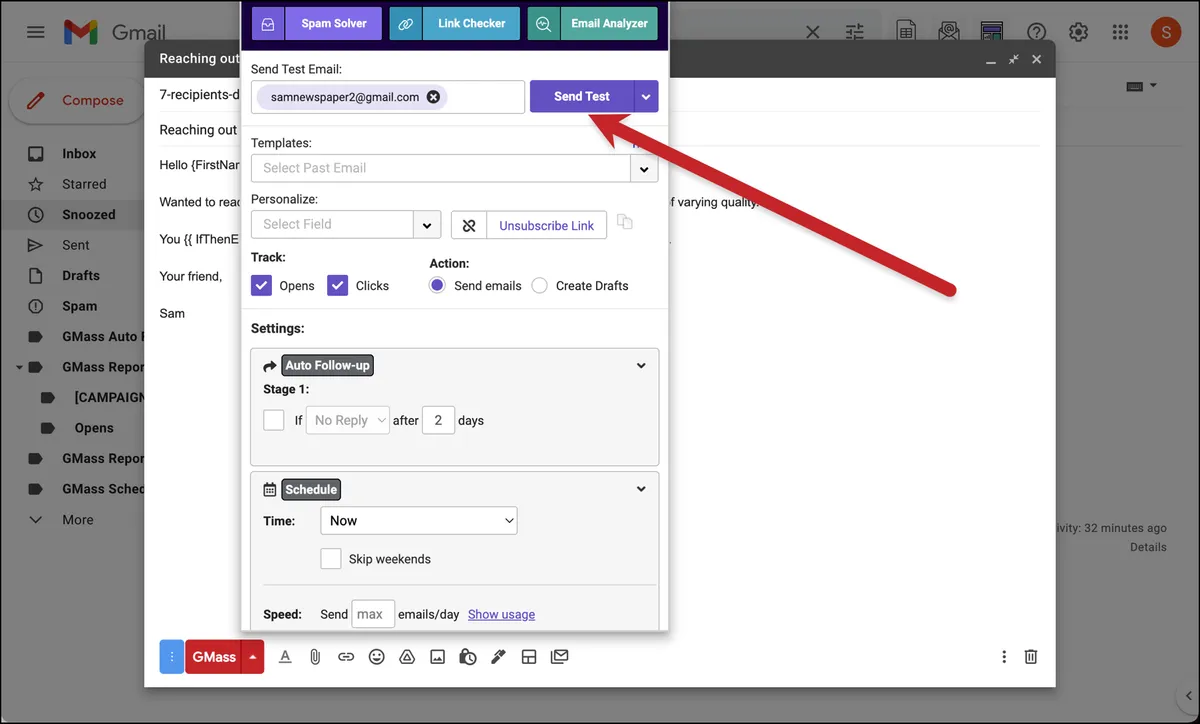Enable the Stage 1 follow-up checkbox
Viewport: 1200px width, 724px height.
pyautogui.click(x=274, y=420)
